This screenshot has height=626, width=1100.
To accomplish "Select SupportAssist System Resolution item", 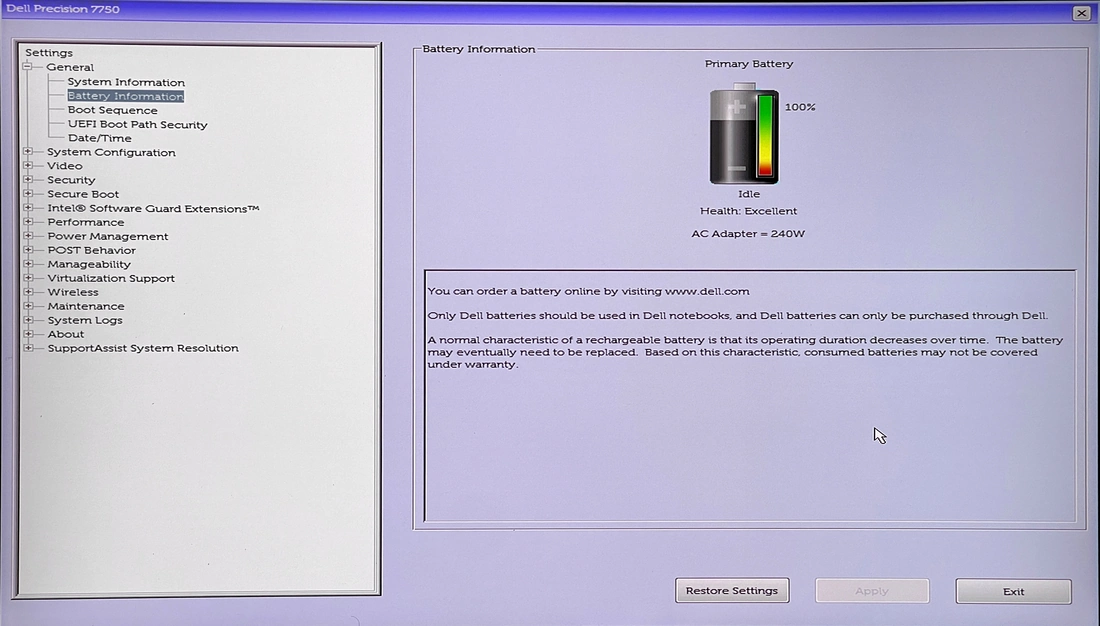I will coord(143,348).
